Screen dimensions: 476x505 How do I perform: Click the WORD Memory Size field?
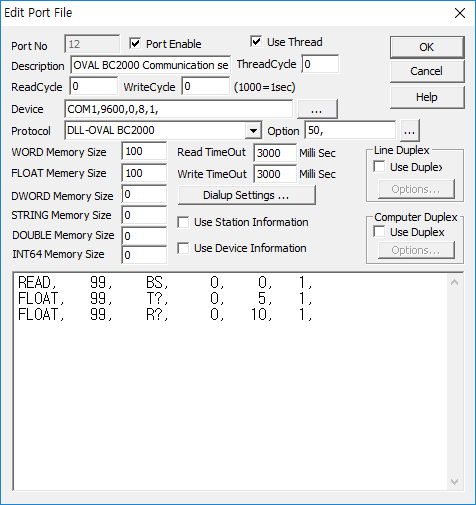tap(144, 151)
